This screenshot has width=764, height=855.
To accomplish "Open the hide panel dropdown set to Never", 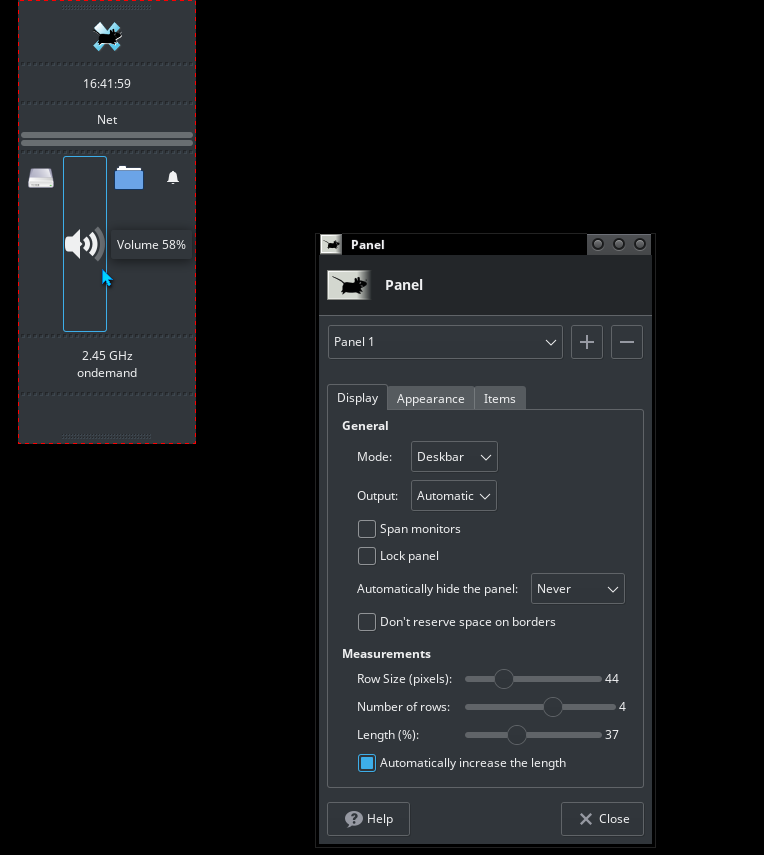I will click(x=578, y=589).
